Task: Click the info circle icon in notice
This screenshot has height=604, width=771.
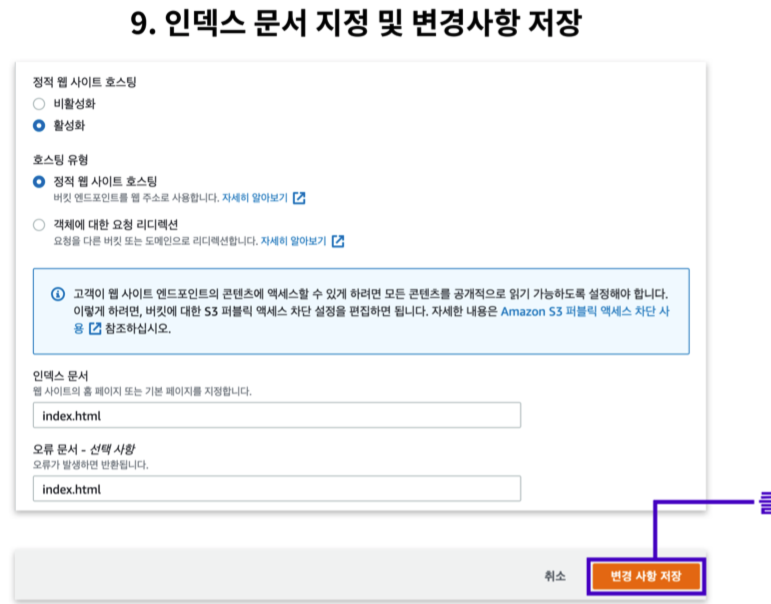Action: (58, 294)
